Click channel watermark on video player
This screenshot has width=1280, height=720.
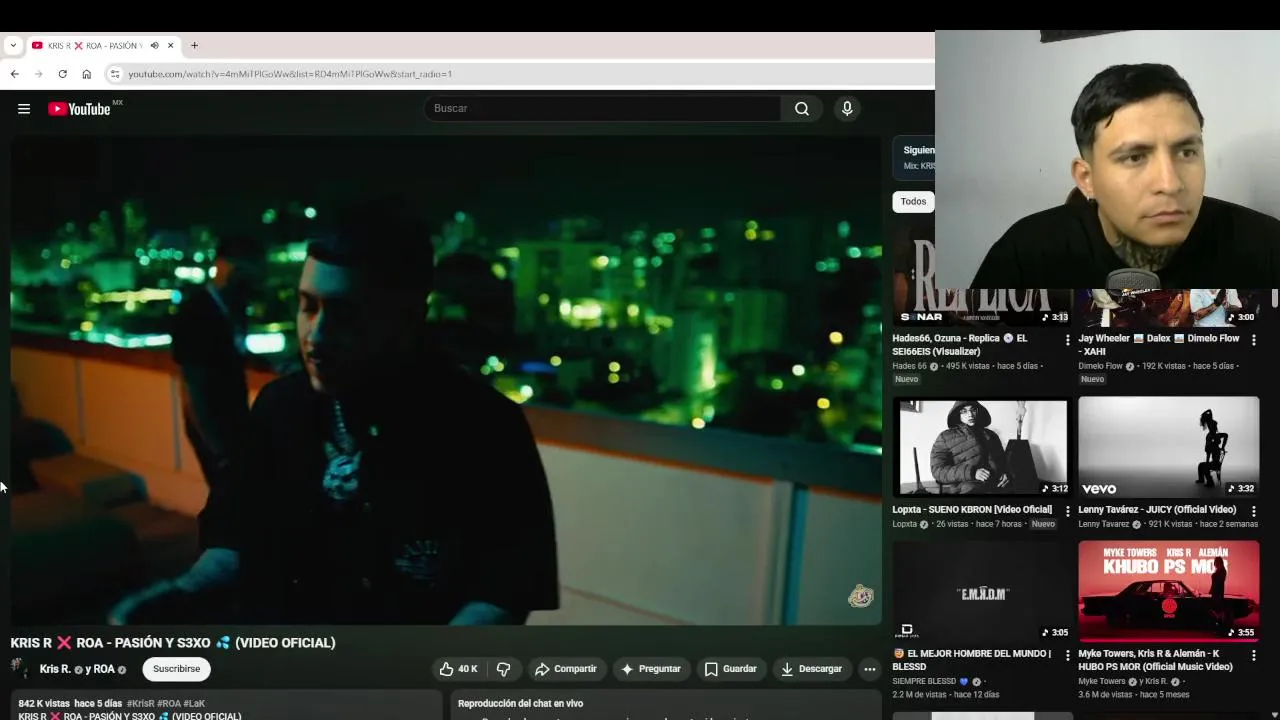(x=860, y=597)
